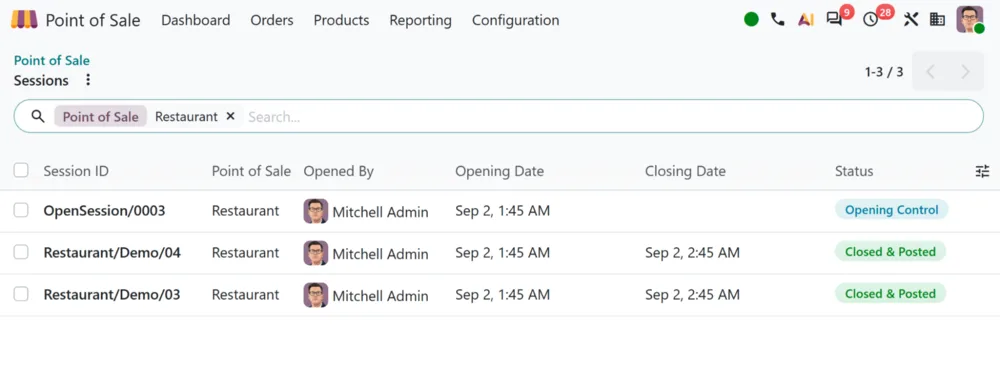This screenshot has height=368, width=1000.
Task: Open the conversations icon with 9 badge
Action: pos(834,20)
